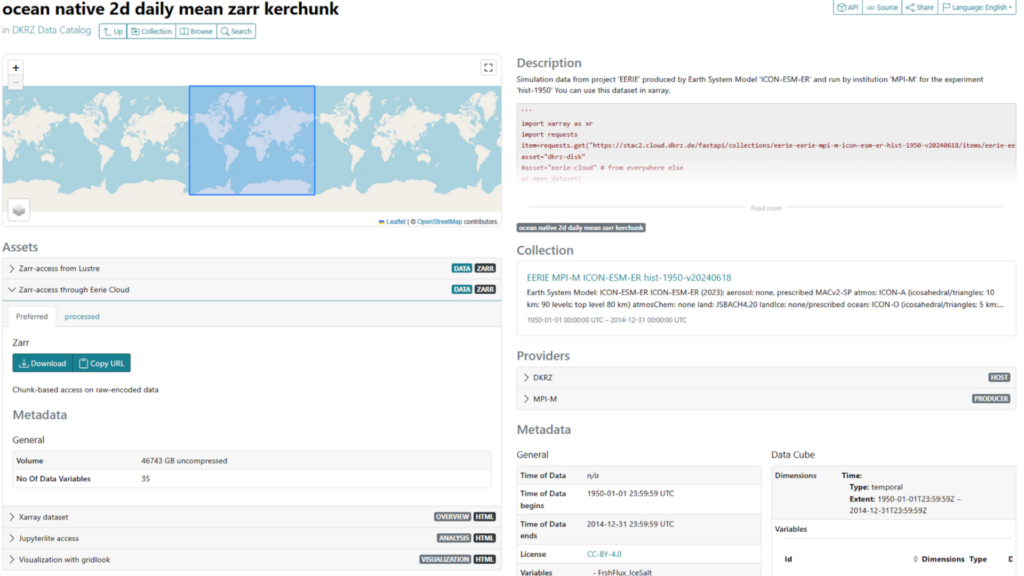Expand the DKRZ provider entry
The width and height of the screenshot is (1024, 576).
point(542,377)
